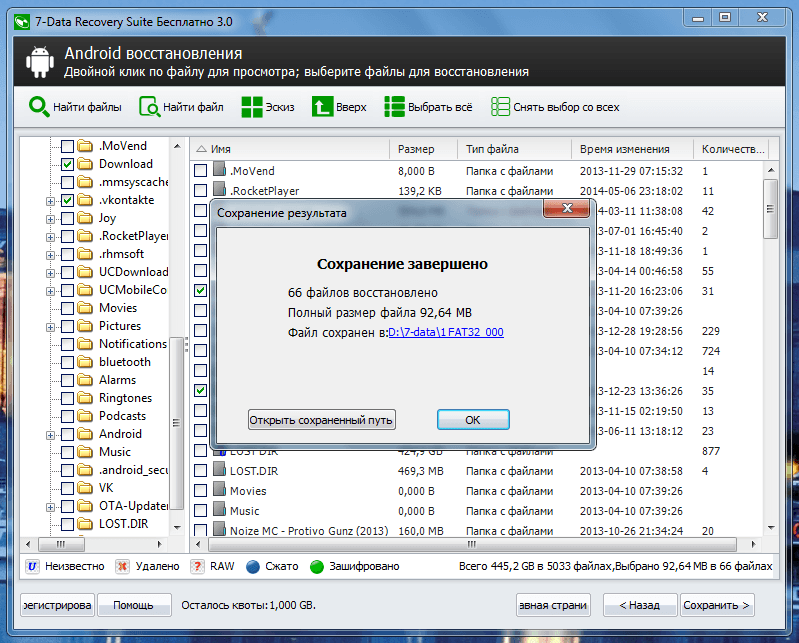
Task: Expand the .vkontakte tree node
Action: (x=50, y=201)
